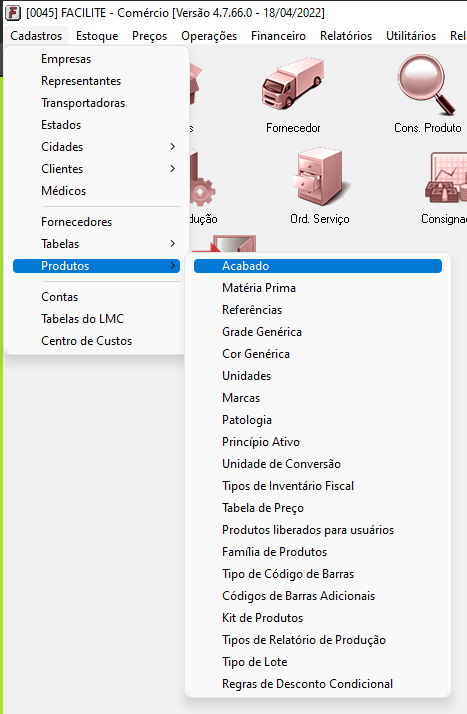Open the Relatórios menu
This screenshot has height=714, width=467.
coord(346,36)
